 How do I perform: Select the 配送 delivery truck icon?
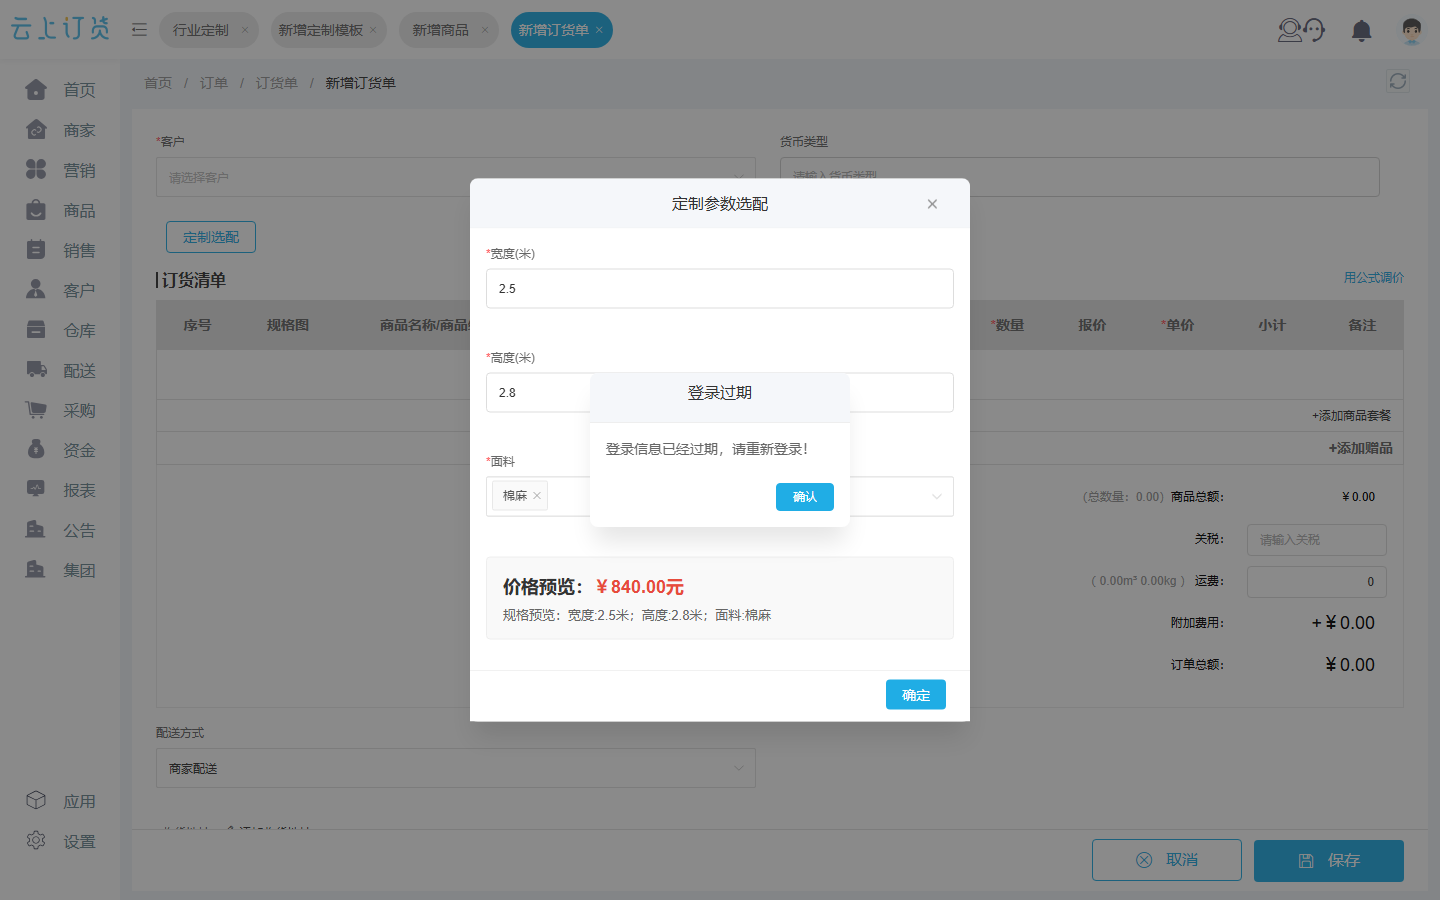(x=36, y=370)
